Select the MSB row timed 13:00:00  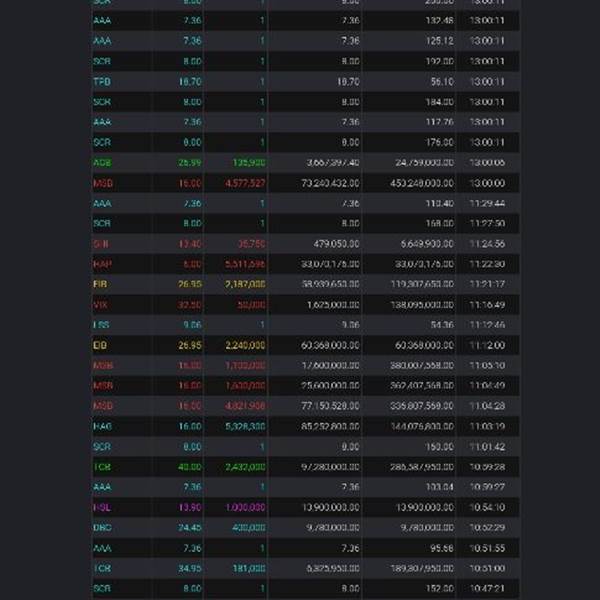306,183
